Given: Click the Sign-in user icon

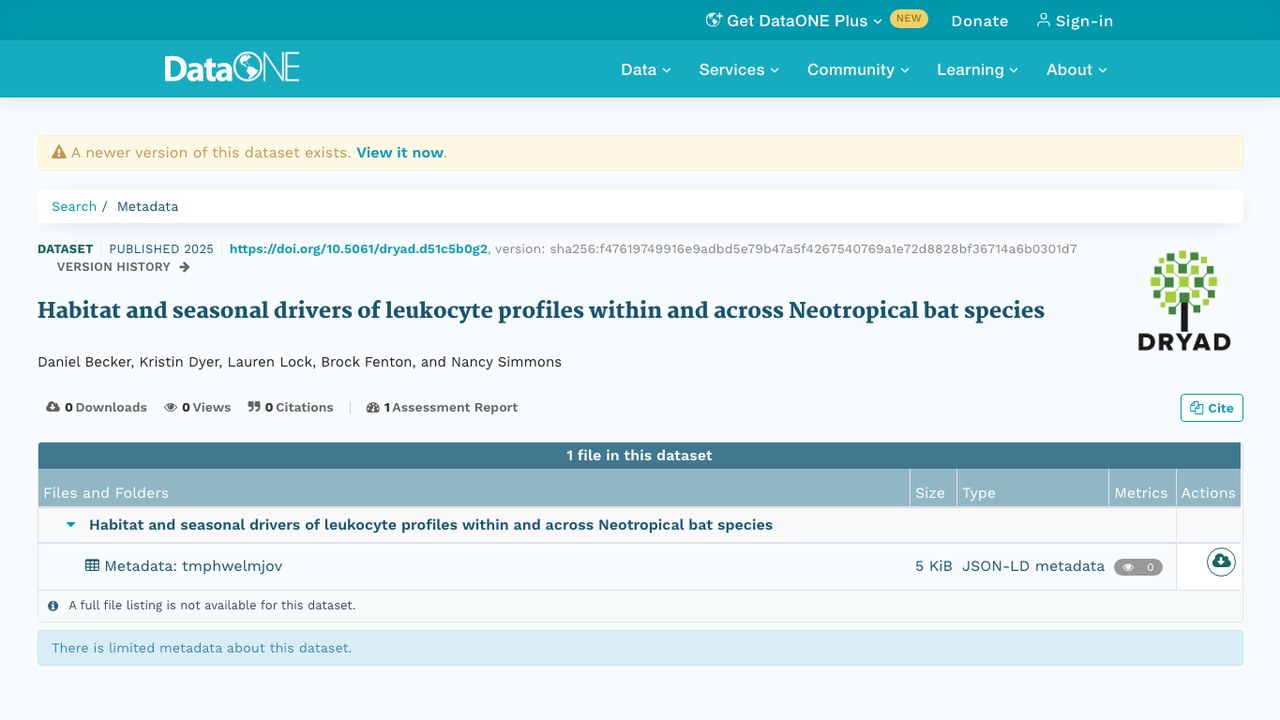Looking at the screenshot, I should tap(1043, 20).
